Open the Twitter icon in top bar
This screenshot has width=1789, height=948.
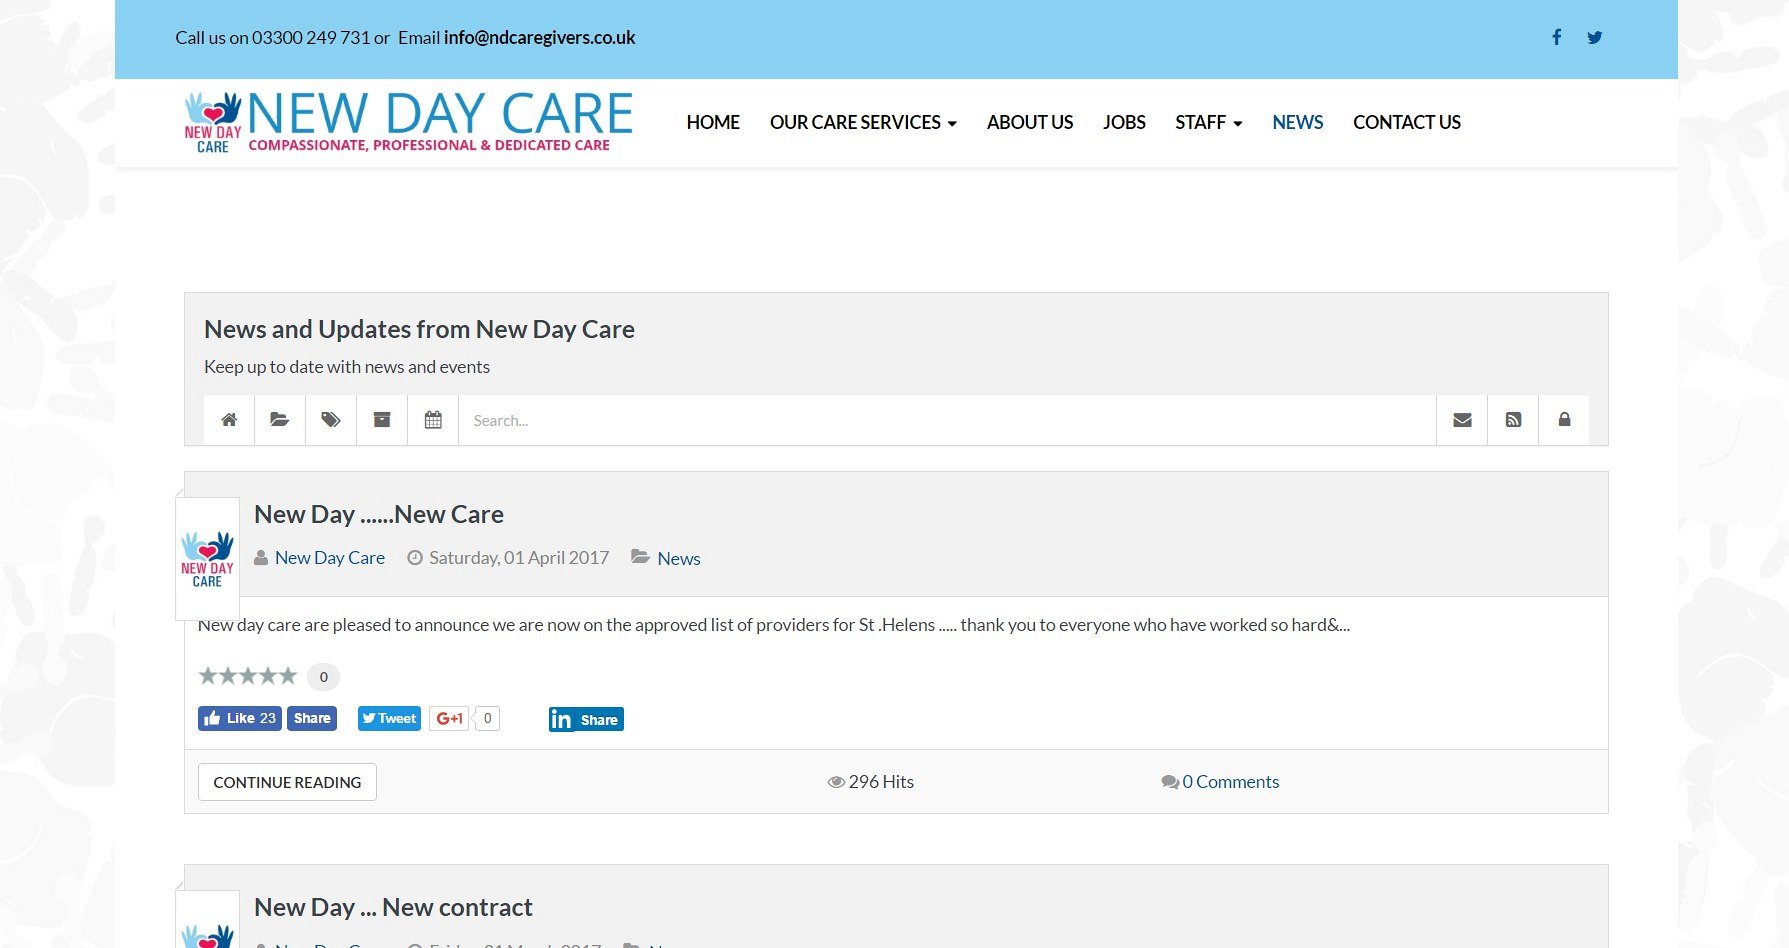pos(1594,38)
